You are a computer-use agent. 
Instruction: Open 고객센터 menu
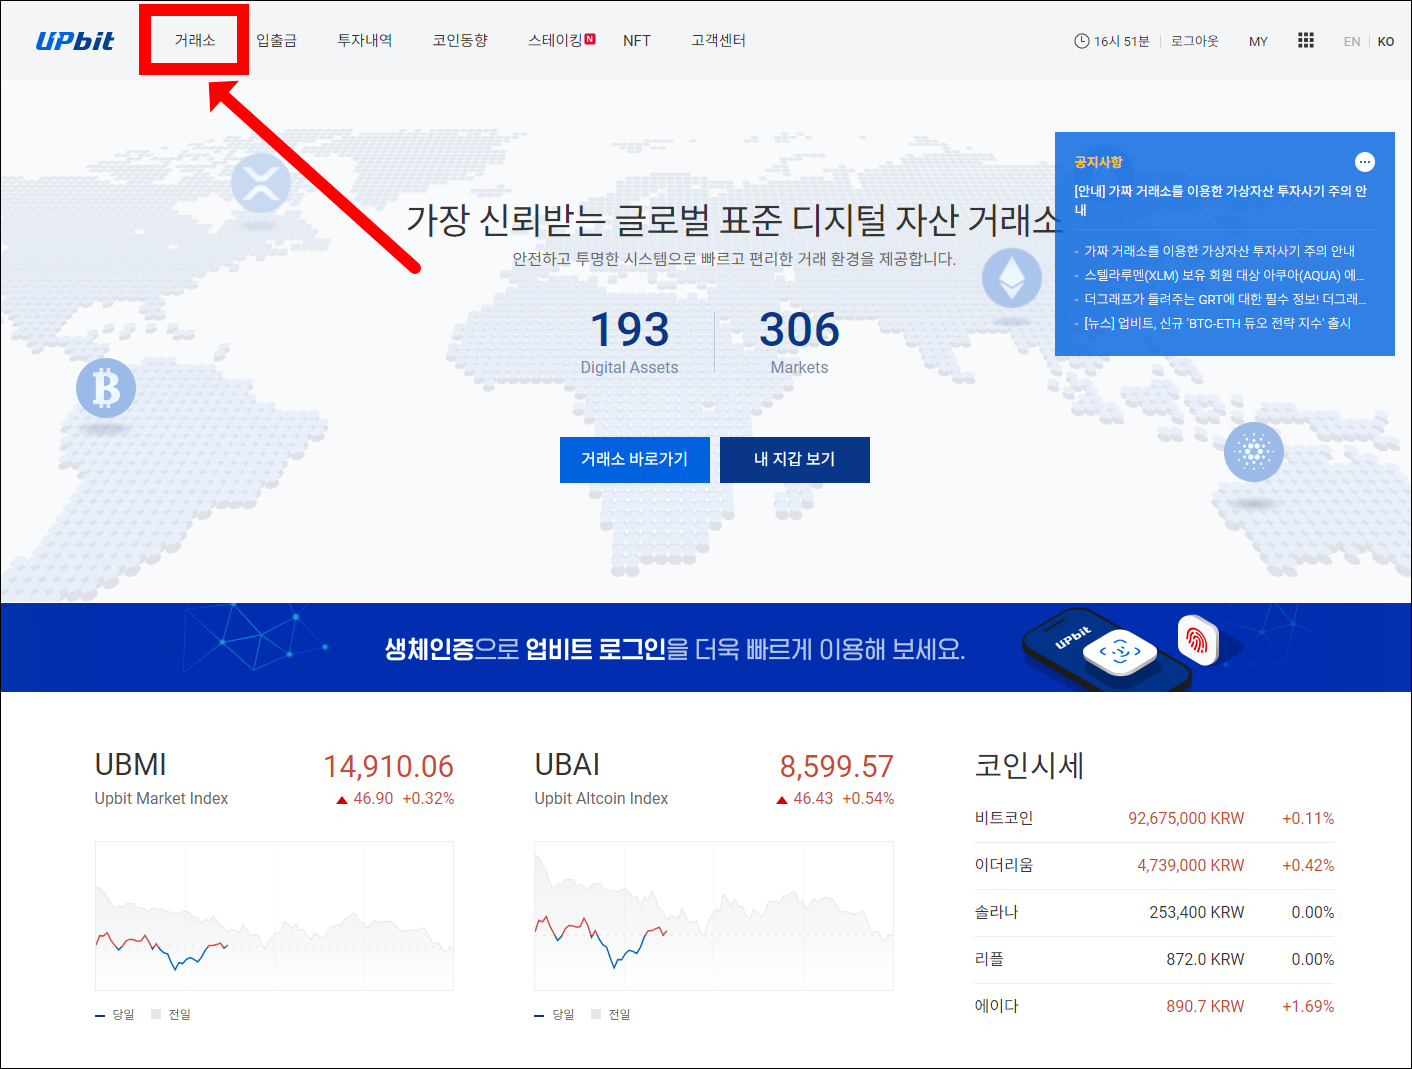[x=718, y=40]
